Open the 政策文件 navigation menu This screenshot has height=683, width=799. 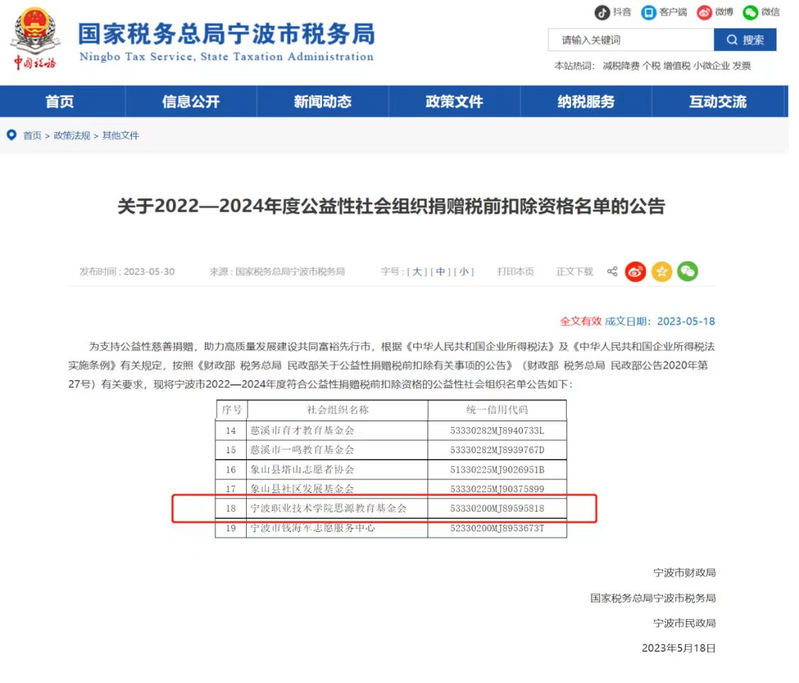pyautogui.click(x=454, y=102)
